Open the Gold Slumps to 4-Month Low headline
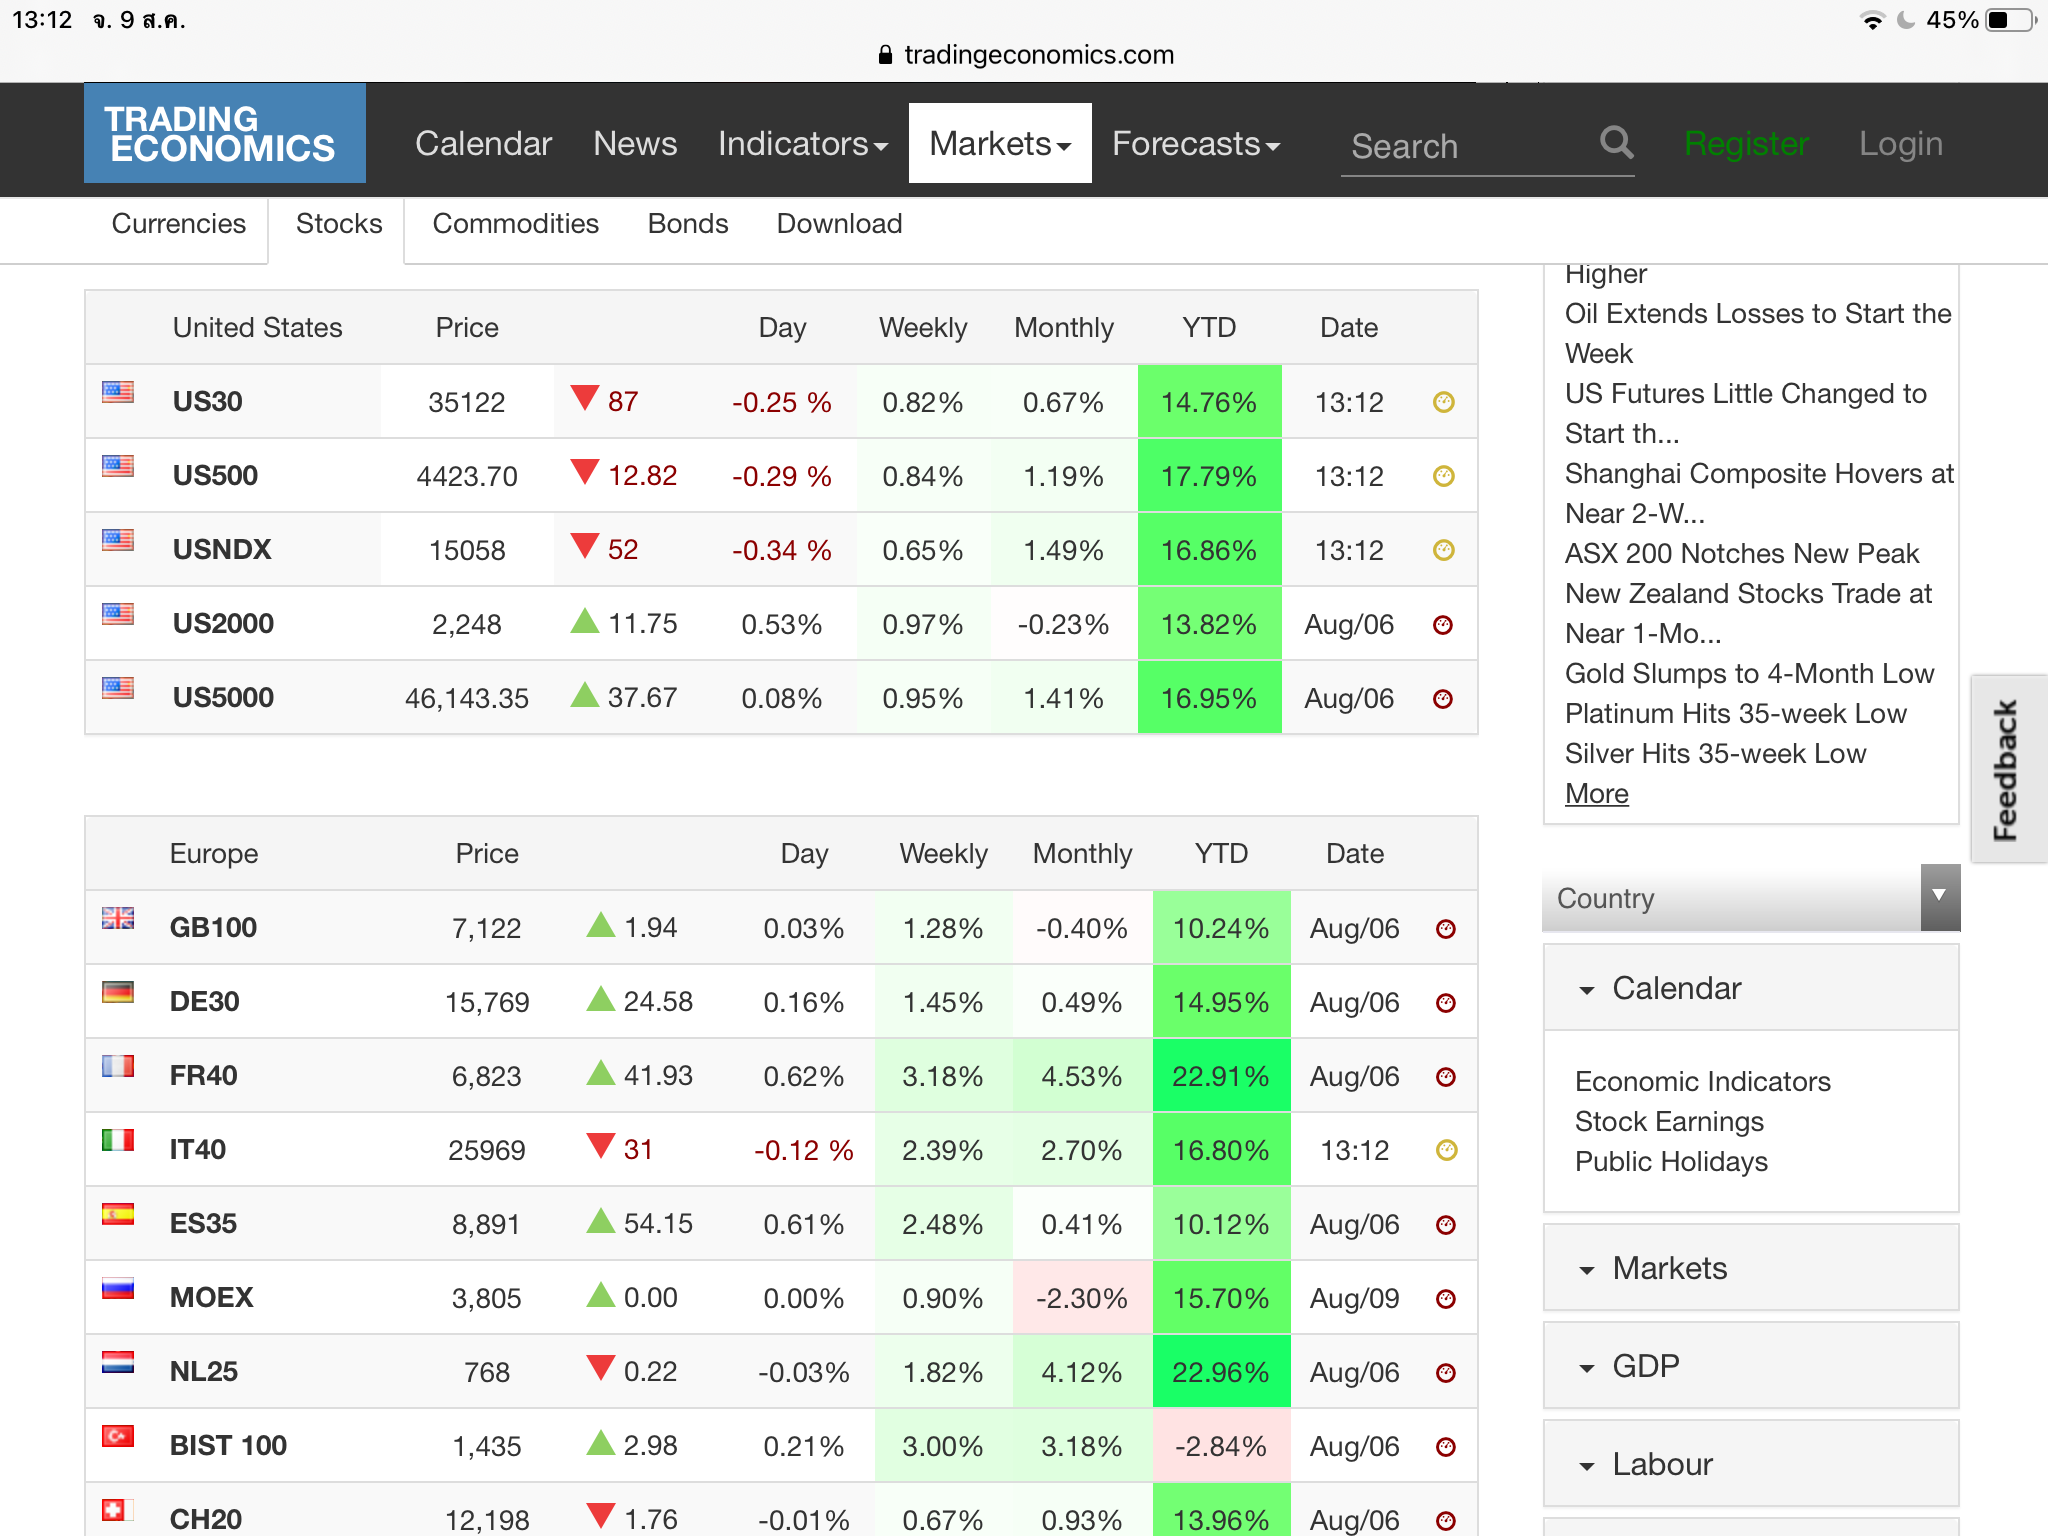The width and height of the screenshot is (2048, 1536). click(x=1749, y=674)
